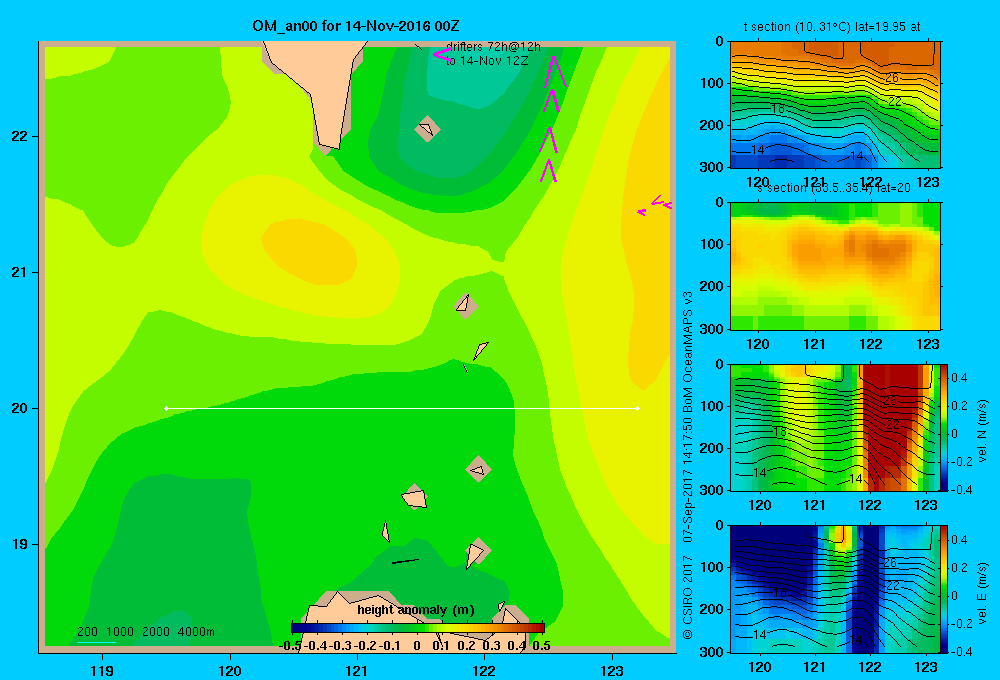Click the '200 1000 2000 4000m' depth legend
Viewport: 1000px width, 680px height.
(x=145, y=632)
